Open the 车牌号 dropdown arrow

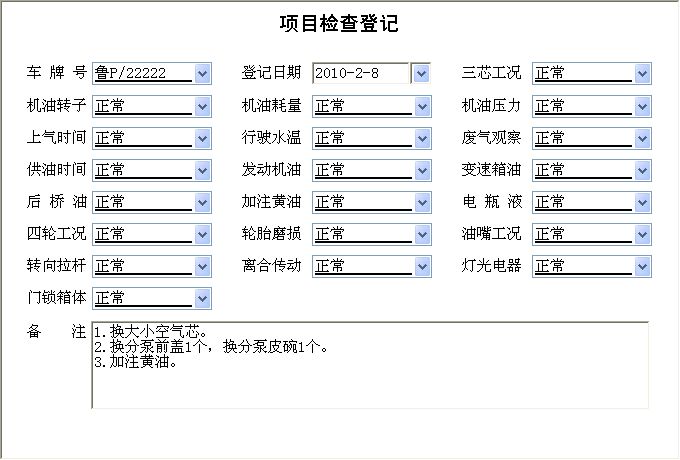[x=203, y=73]
